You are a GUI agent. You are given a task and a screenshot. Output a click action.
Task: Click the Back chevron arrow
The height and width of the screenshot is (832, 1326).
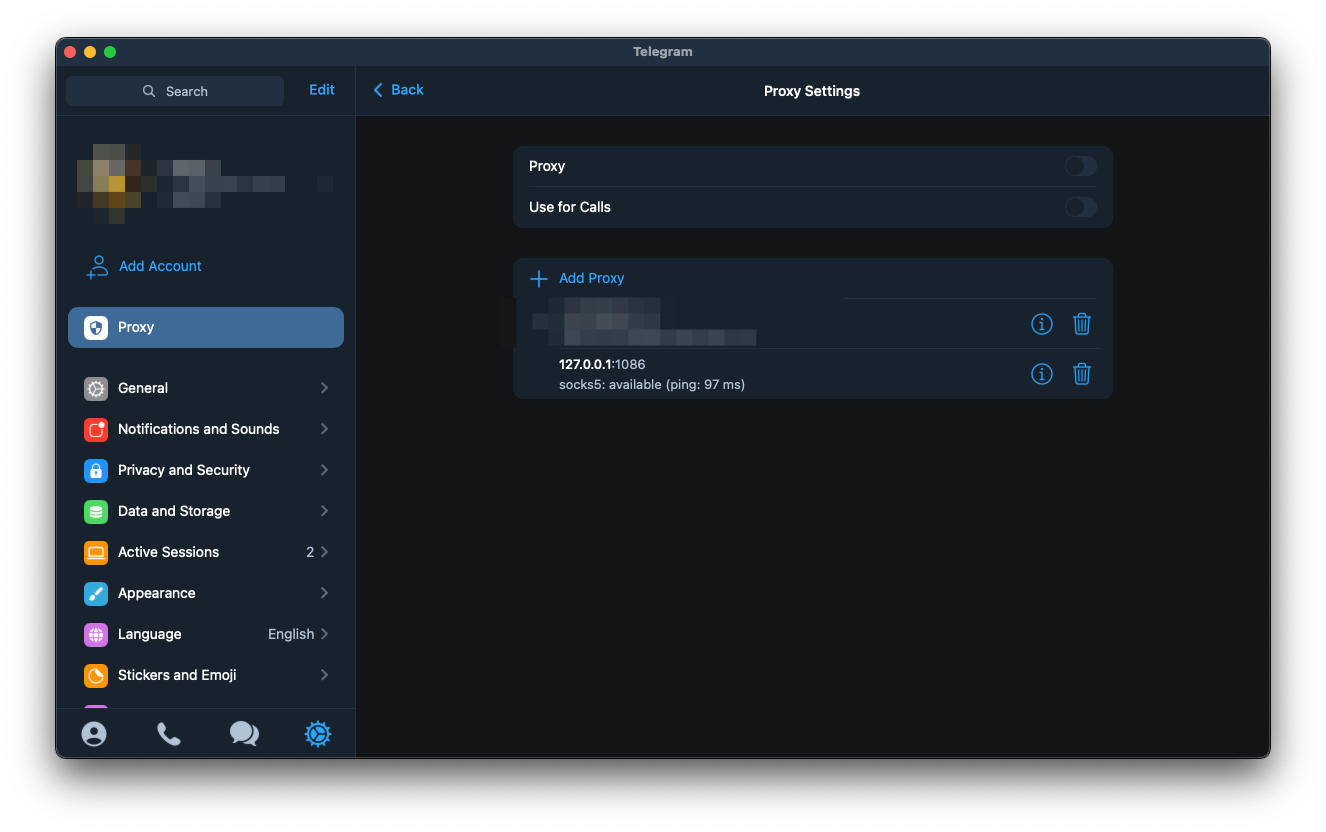point(378,90)
